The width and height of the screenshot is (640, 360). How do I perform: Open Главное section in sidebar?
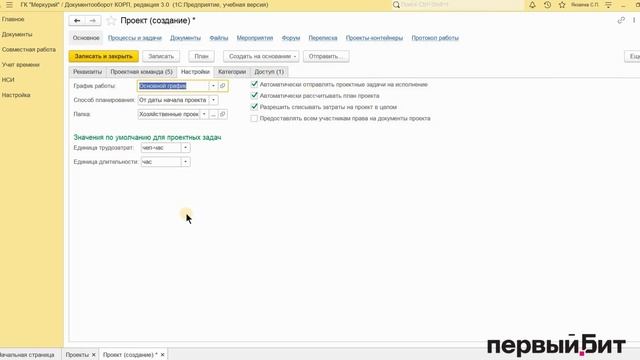click(13, 19)
